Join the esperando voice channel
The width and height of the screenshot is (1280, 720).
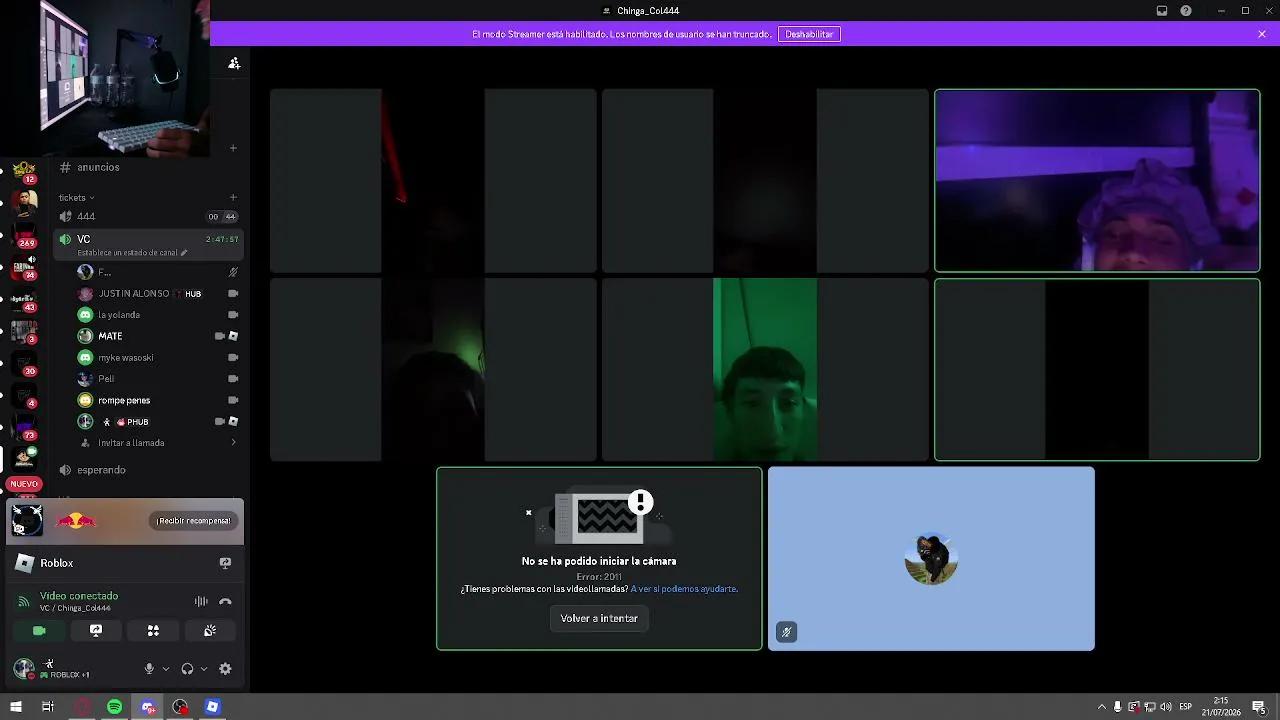[x=149, y=470]
